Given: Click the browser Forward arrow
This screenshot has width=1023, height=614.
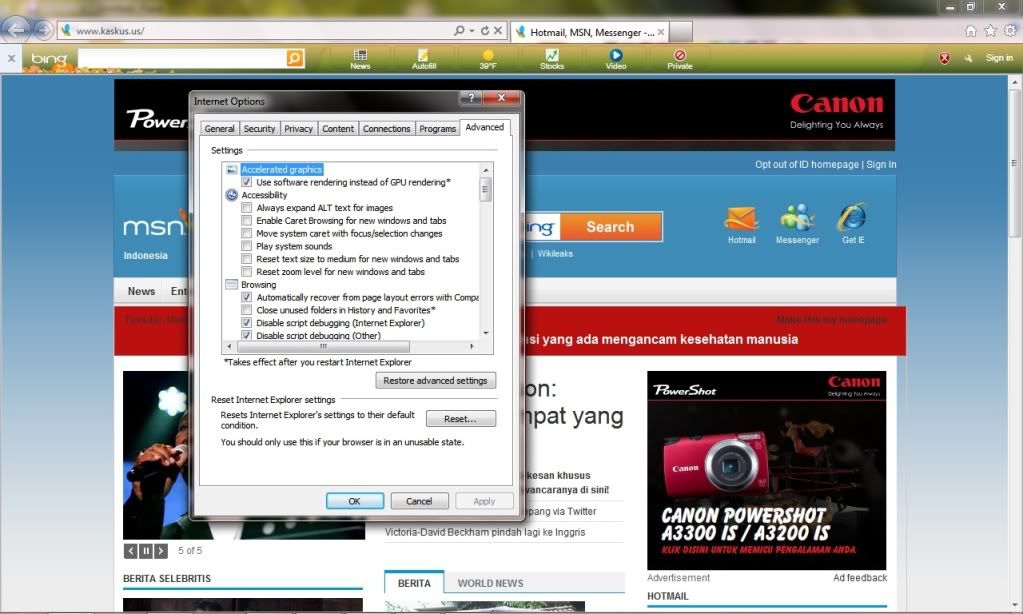Looking at the screenshot, I should click(43, 29).
